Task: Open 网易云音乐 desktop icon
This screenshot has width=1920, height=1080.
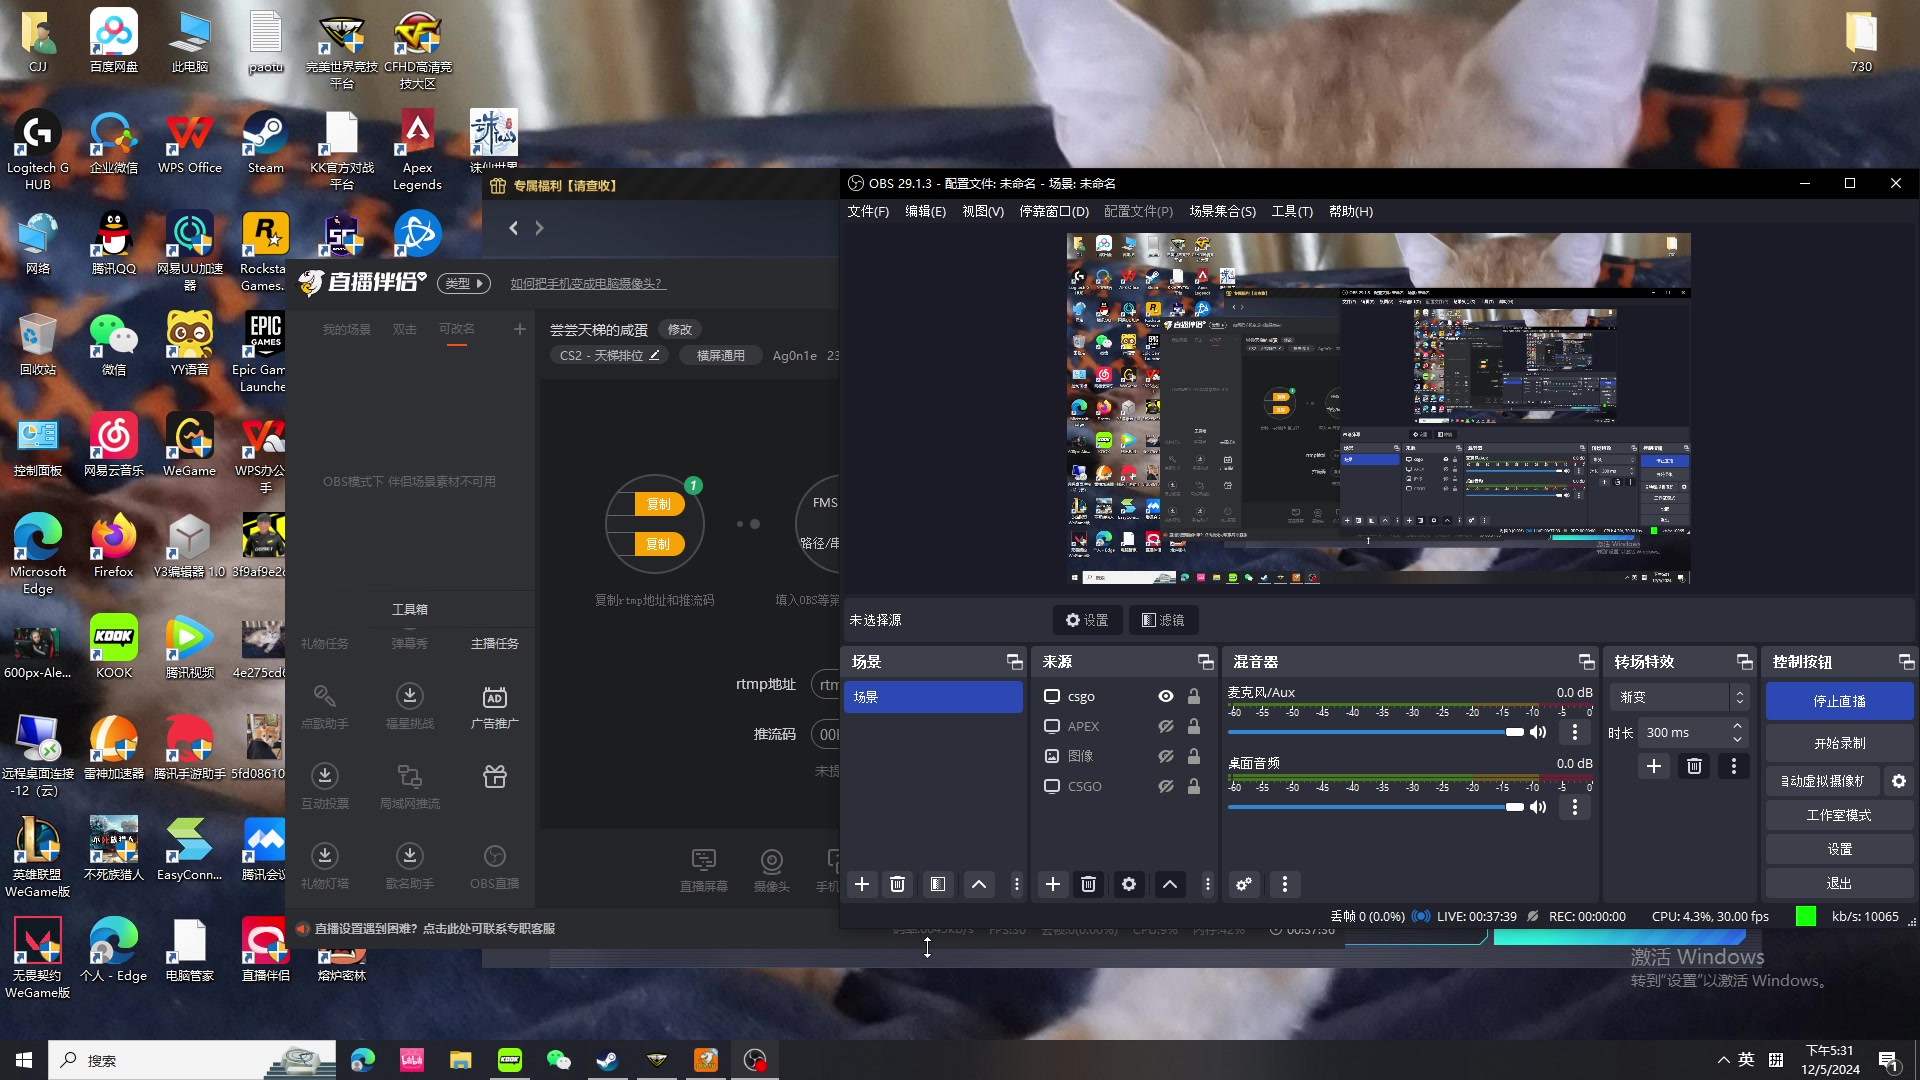Action: pos(113,445)
